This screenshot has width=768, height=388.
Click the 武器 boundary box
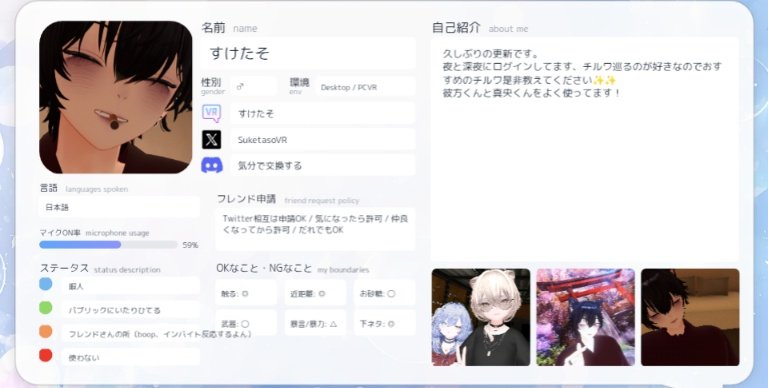[x=245, y=323]
